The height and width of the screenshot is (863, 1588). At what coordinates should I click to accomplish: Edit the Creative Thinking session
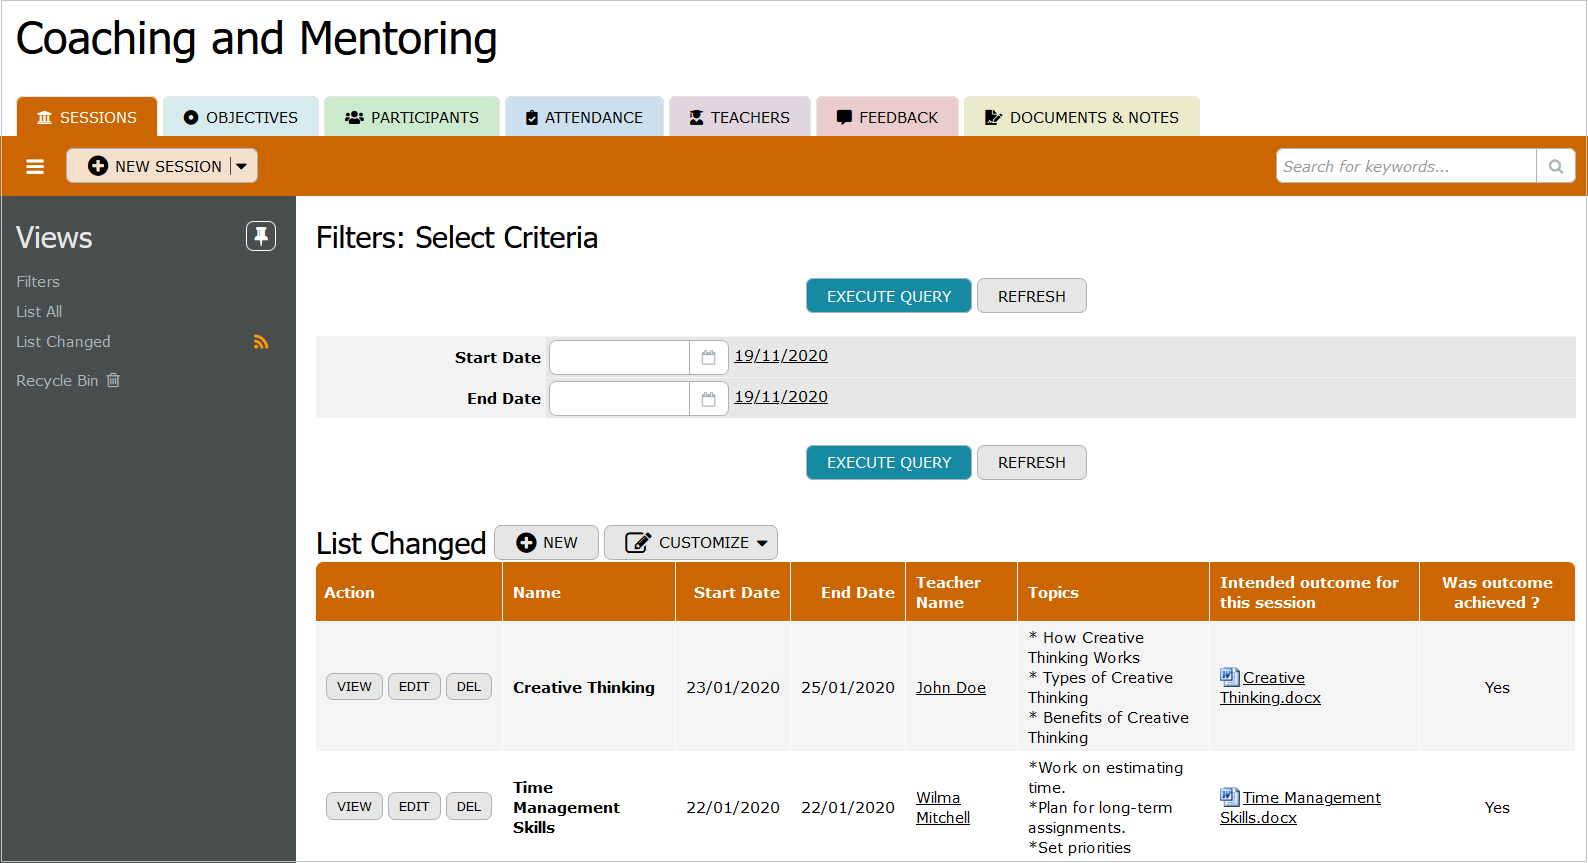tap(414, 687)
